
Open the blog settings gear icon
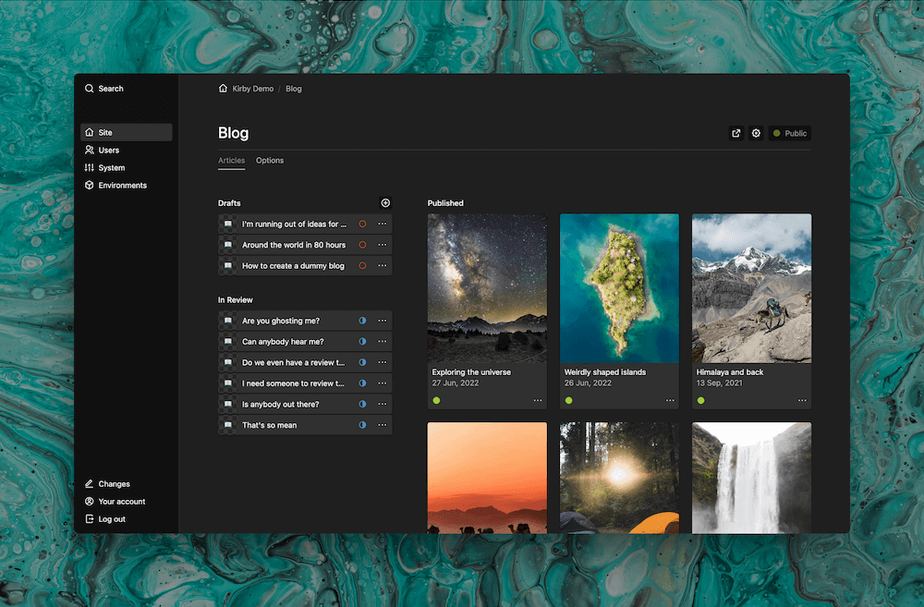coord(756,133)
